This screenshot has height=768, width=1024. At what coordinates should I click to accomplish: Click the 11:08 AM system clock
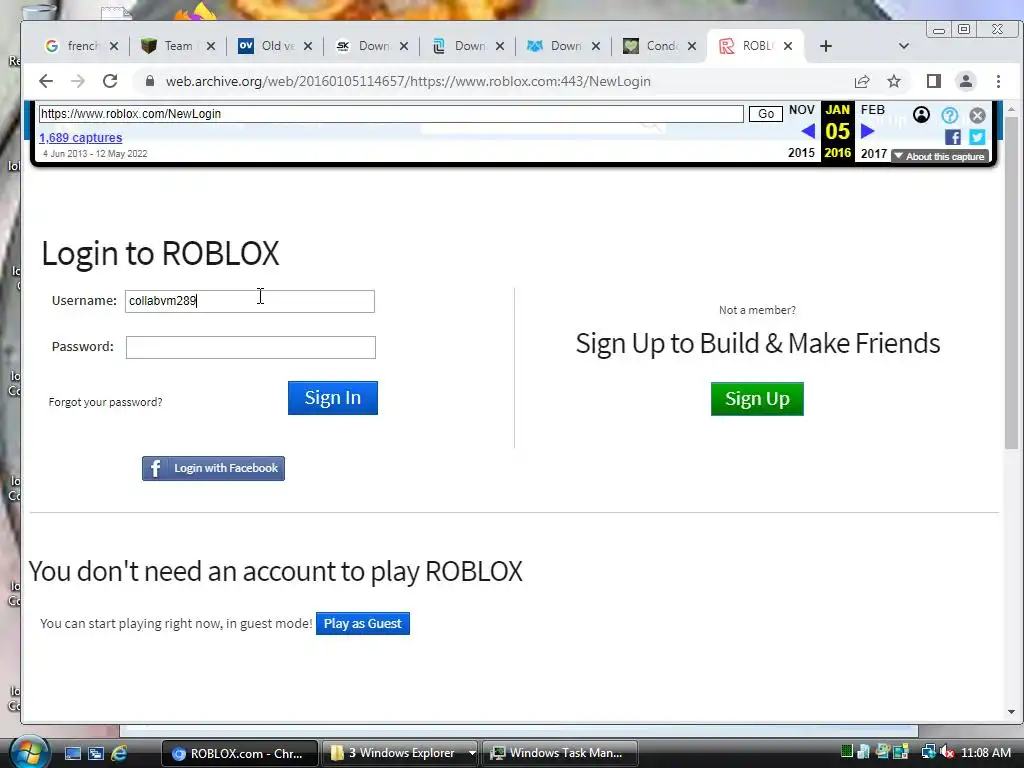(985, 752)
